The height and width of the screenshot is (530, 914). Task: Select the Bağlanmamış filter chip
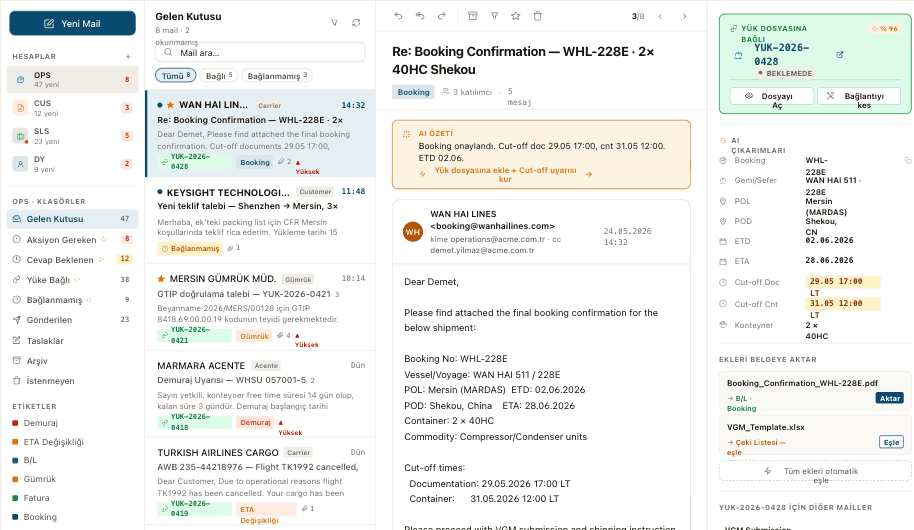[x=276, y=76]
